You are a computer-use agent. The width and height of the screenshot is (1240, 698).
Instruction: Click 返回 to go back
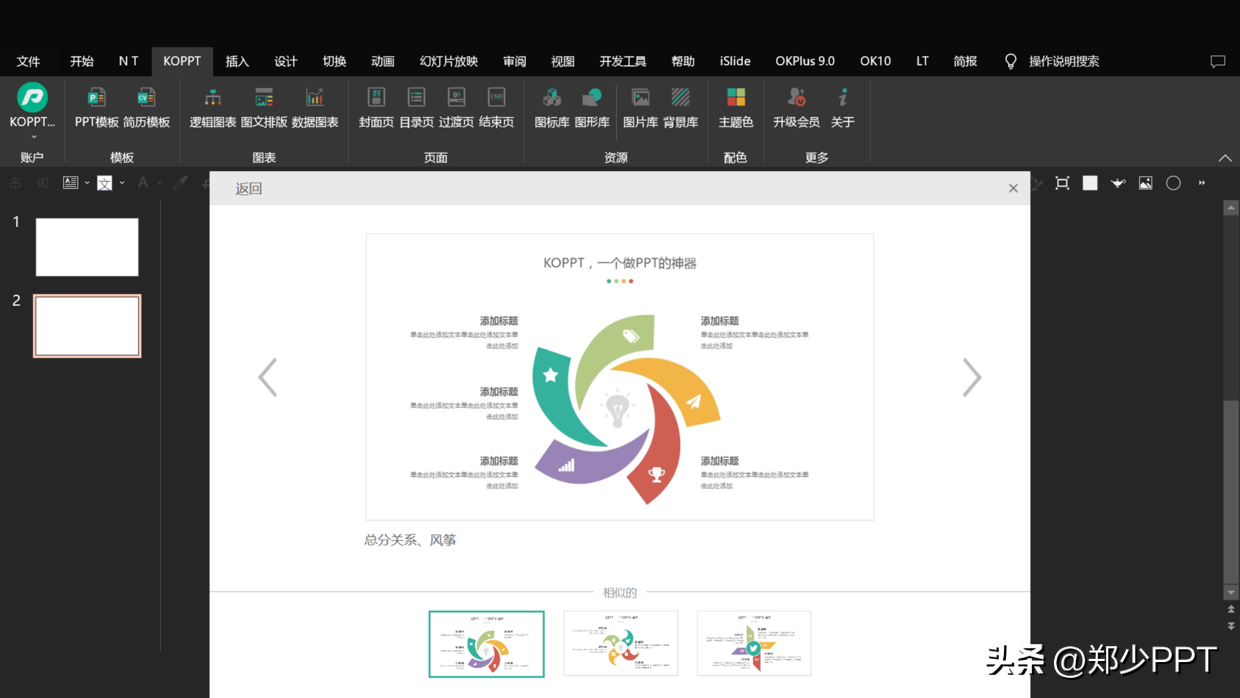[249, 188]
